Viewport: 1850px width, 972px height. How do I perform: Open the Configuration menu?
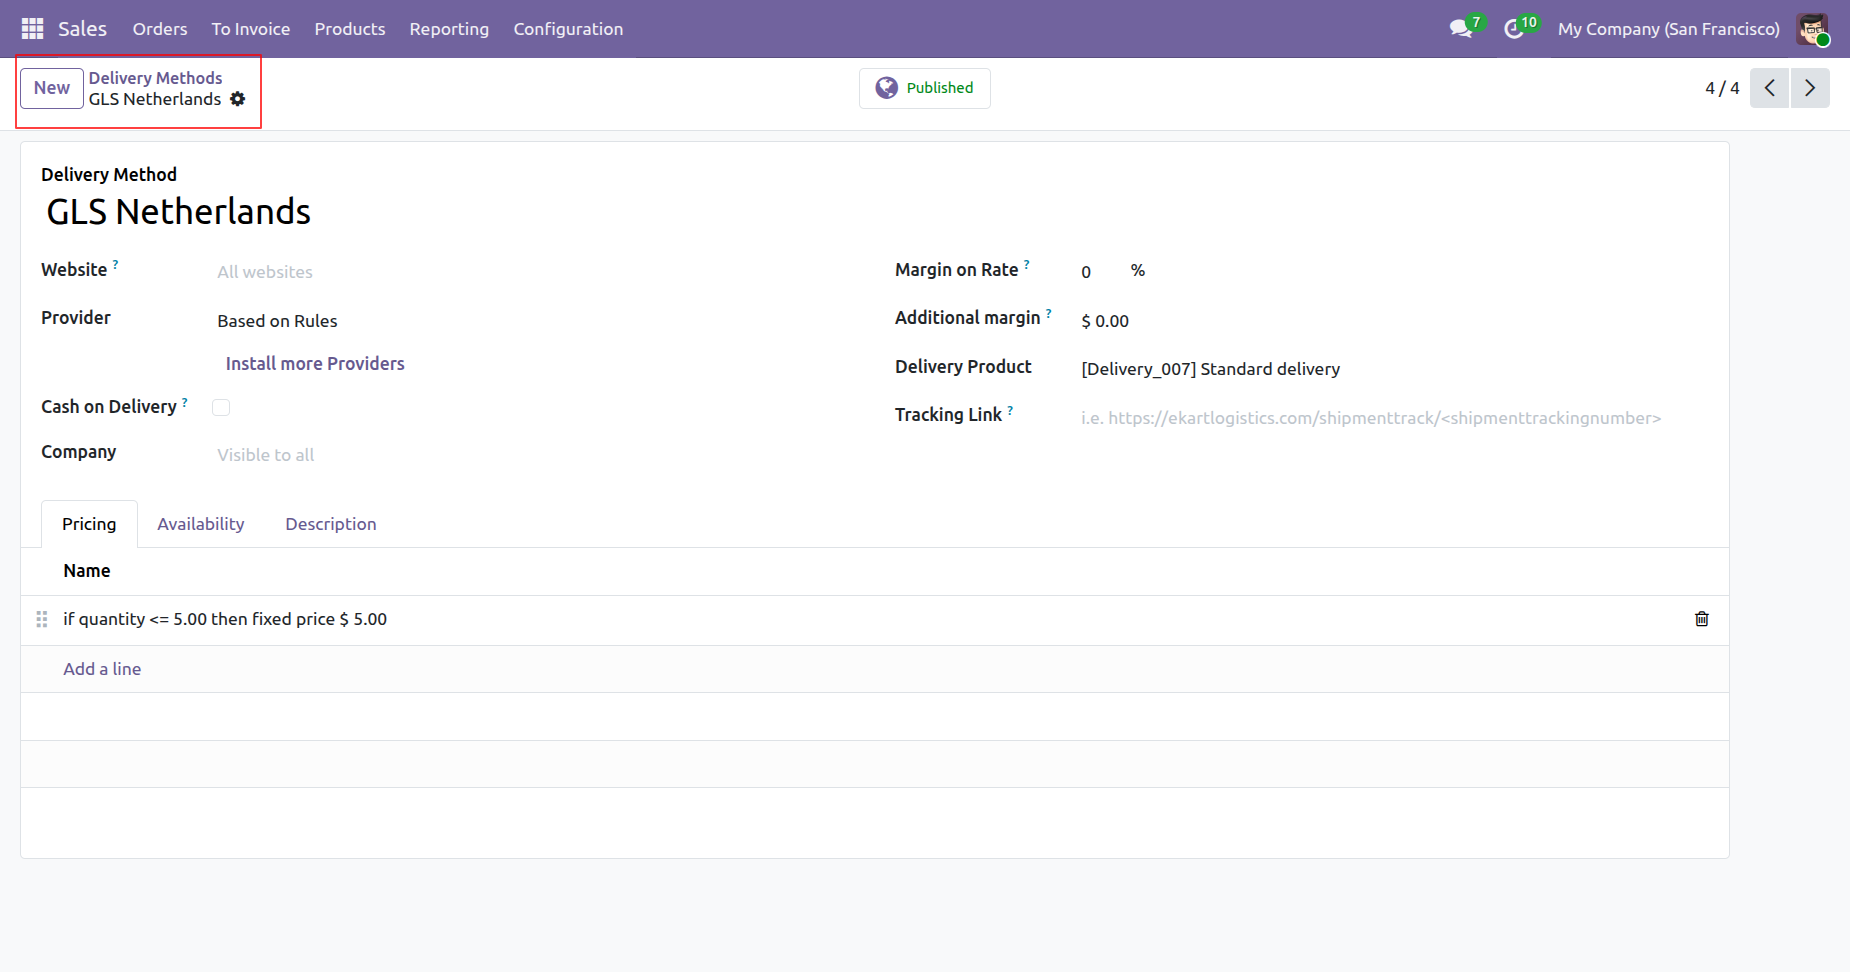(x=568, y=29)
